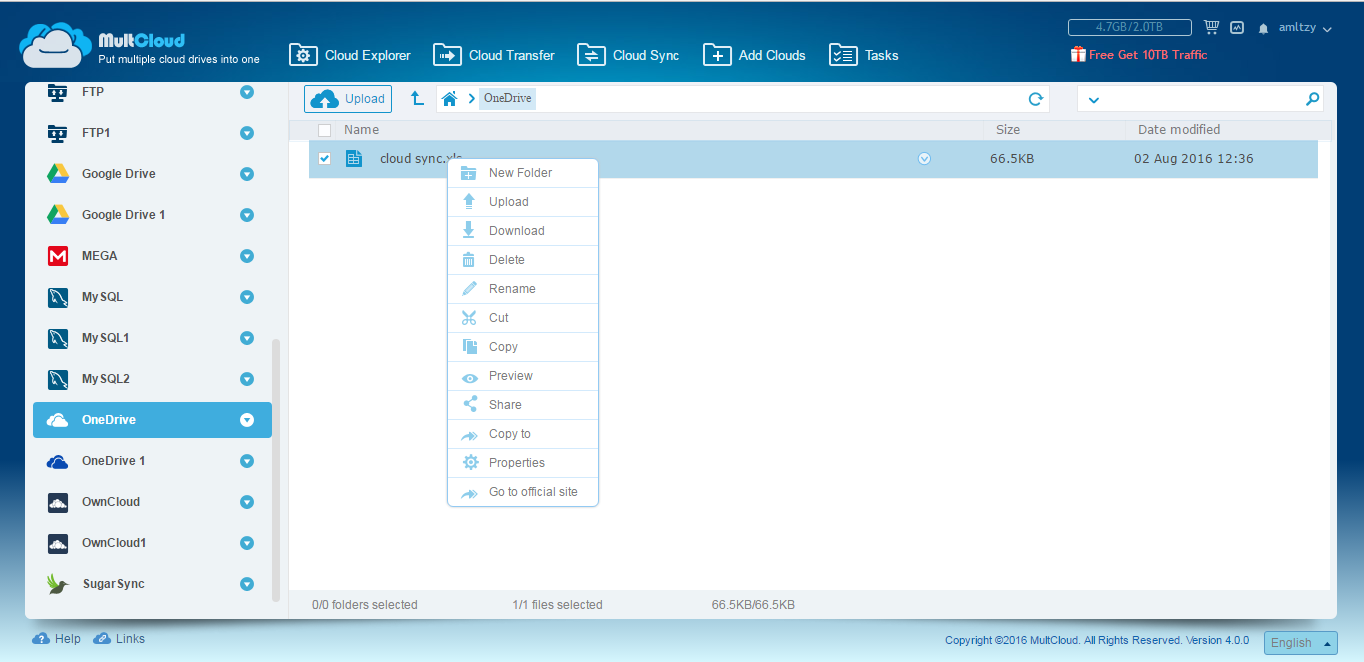1364x662 pixels.
Task: Select OwnCloud1 in the sidebar list
Action: point(152,543)
